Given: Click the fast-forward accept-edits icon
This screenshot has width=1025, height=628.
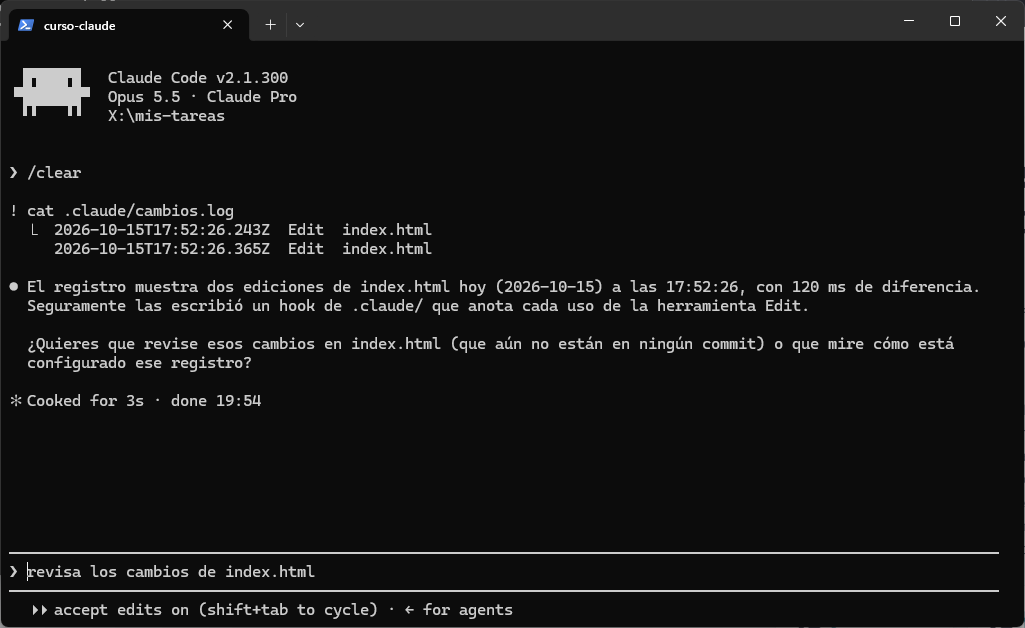Looking at the screenshot, I should pyautogui.click(x=39, y=610).
